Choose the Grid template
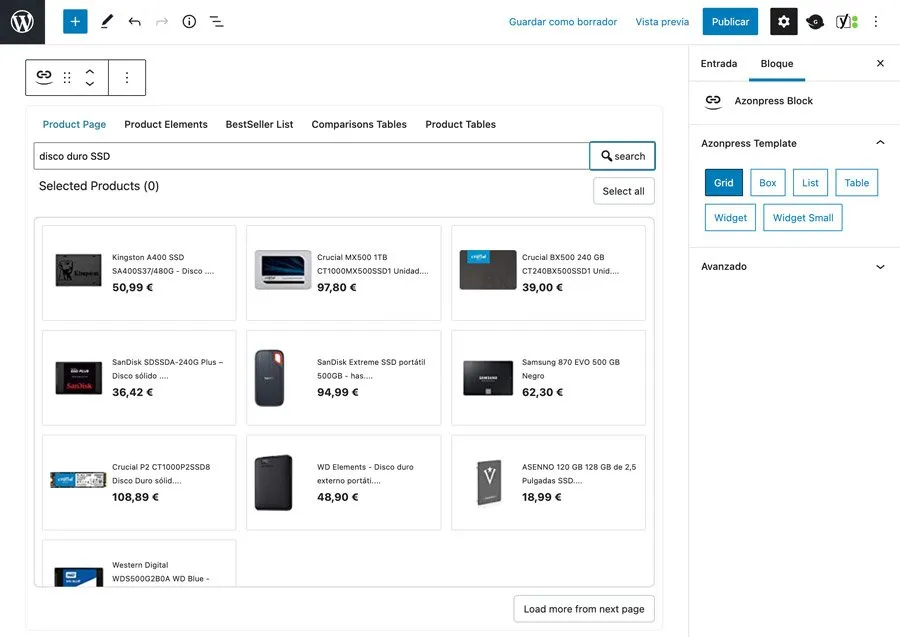The image size is (900, 637). (x=723, y=182)
